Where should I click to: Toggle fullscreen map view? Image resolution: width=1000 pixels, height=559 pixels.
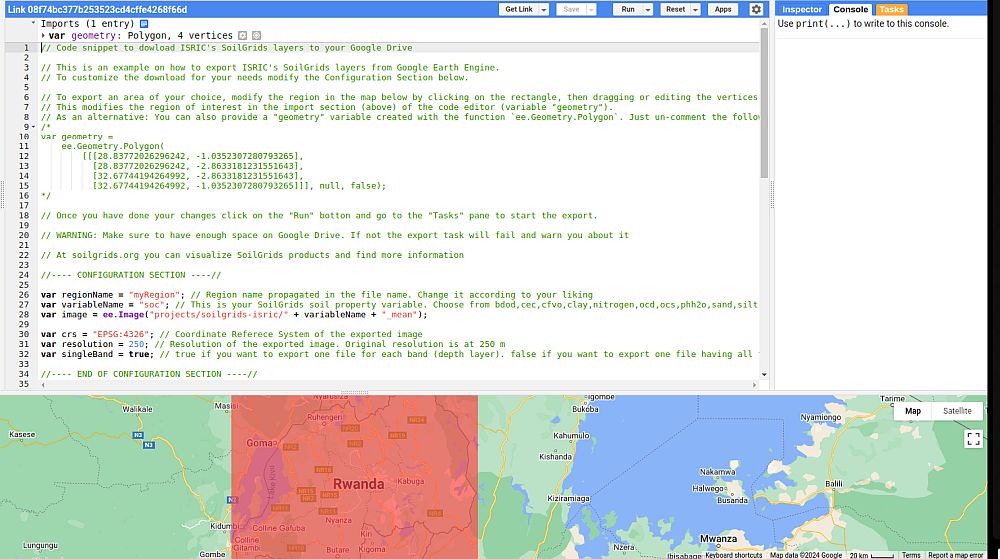click(x=973, y=438)
